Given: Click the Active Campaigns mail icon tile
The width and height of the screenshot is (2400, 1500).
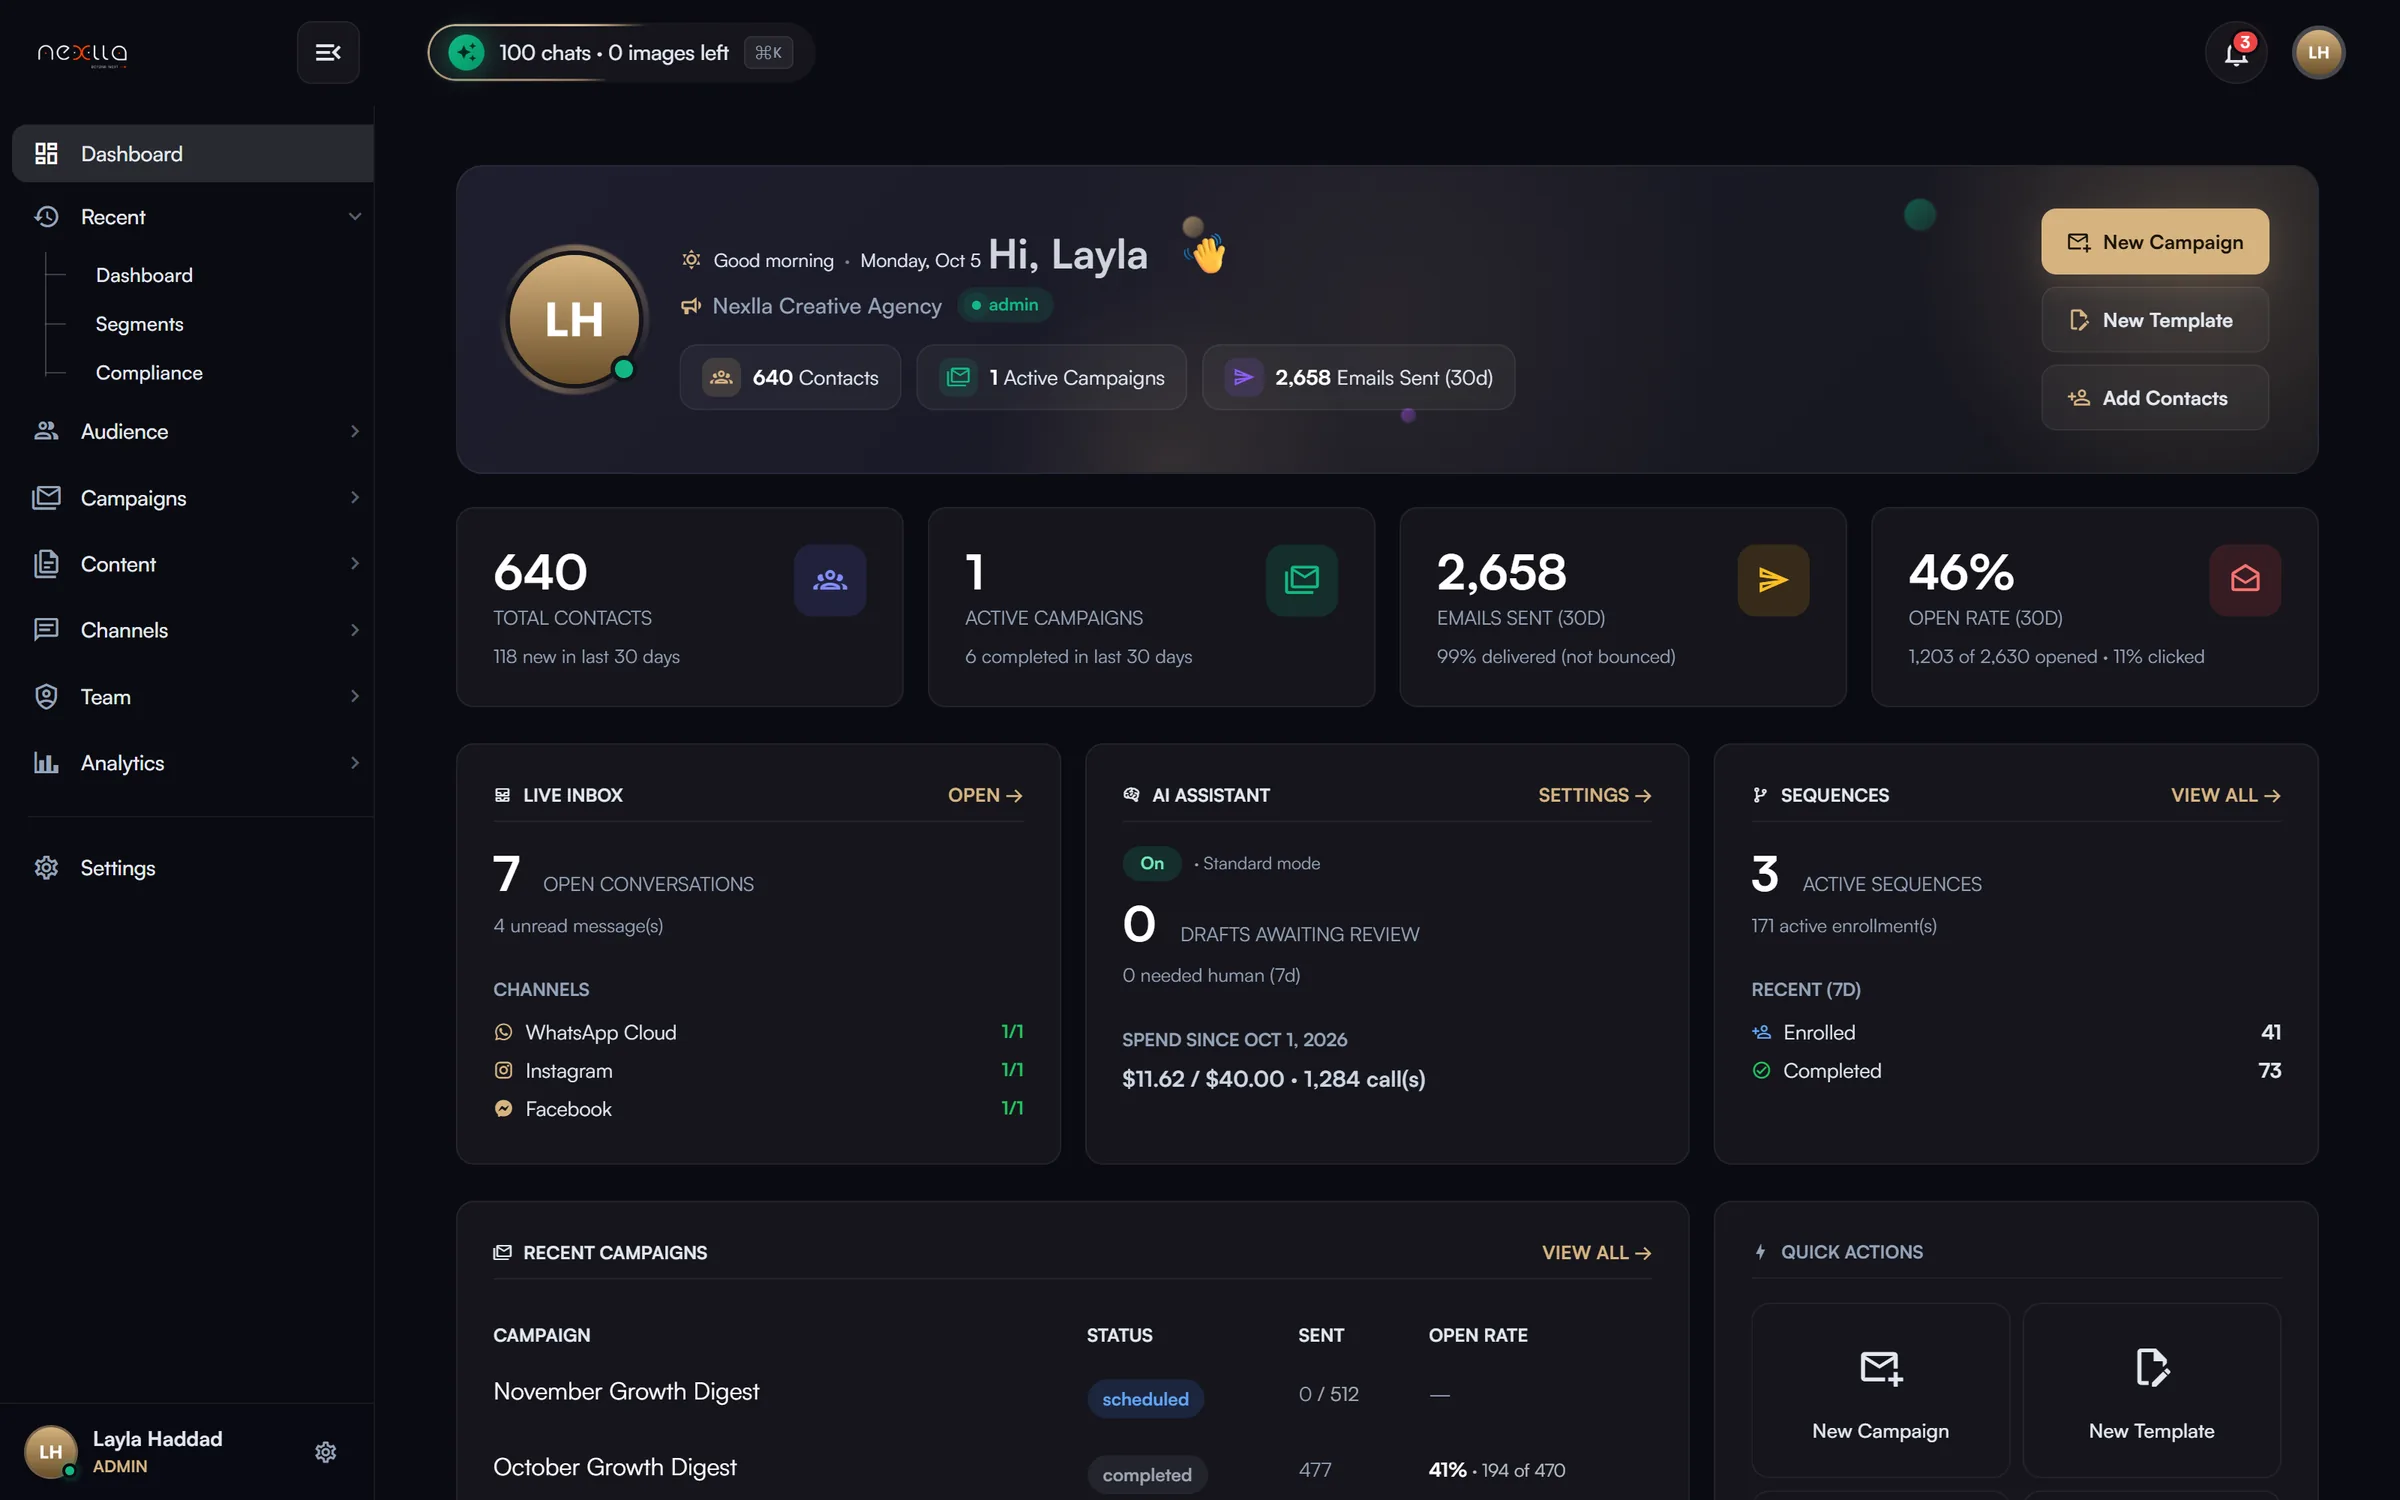Looking at the screenshot, I should point(1302,580).
